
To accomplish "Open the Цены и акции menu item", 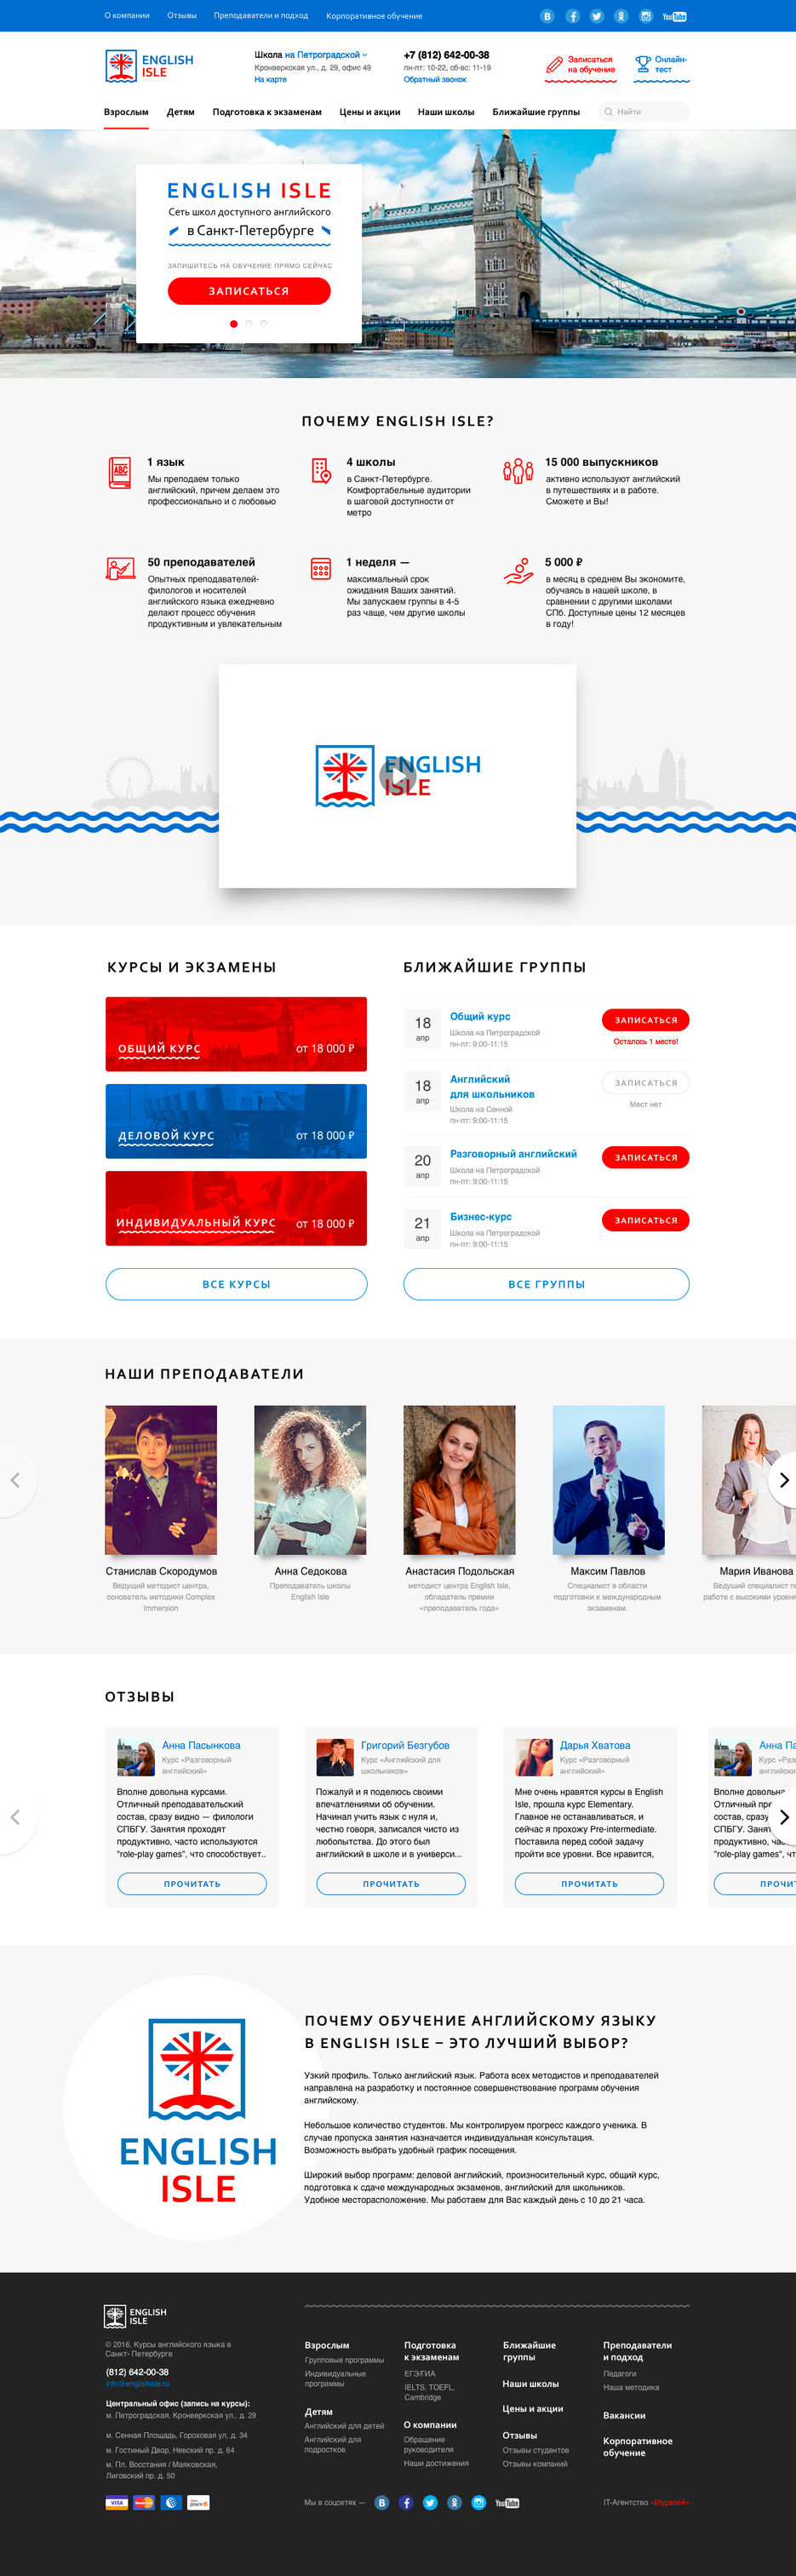I will [x=370, y=112].
